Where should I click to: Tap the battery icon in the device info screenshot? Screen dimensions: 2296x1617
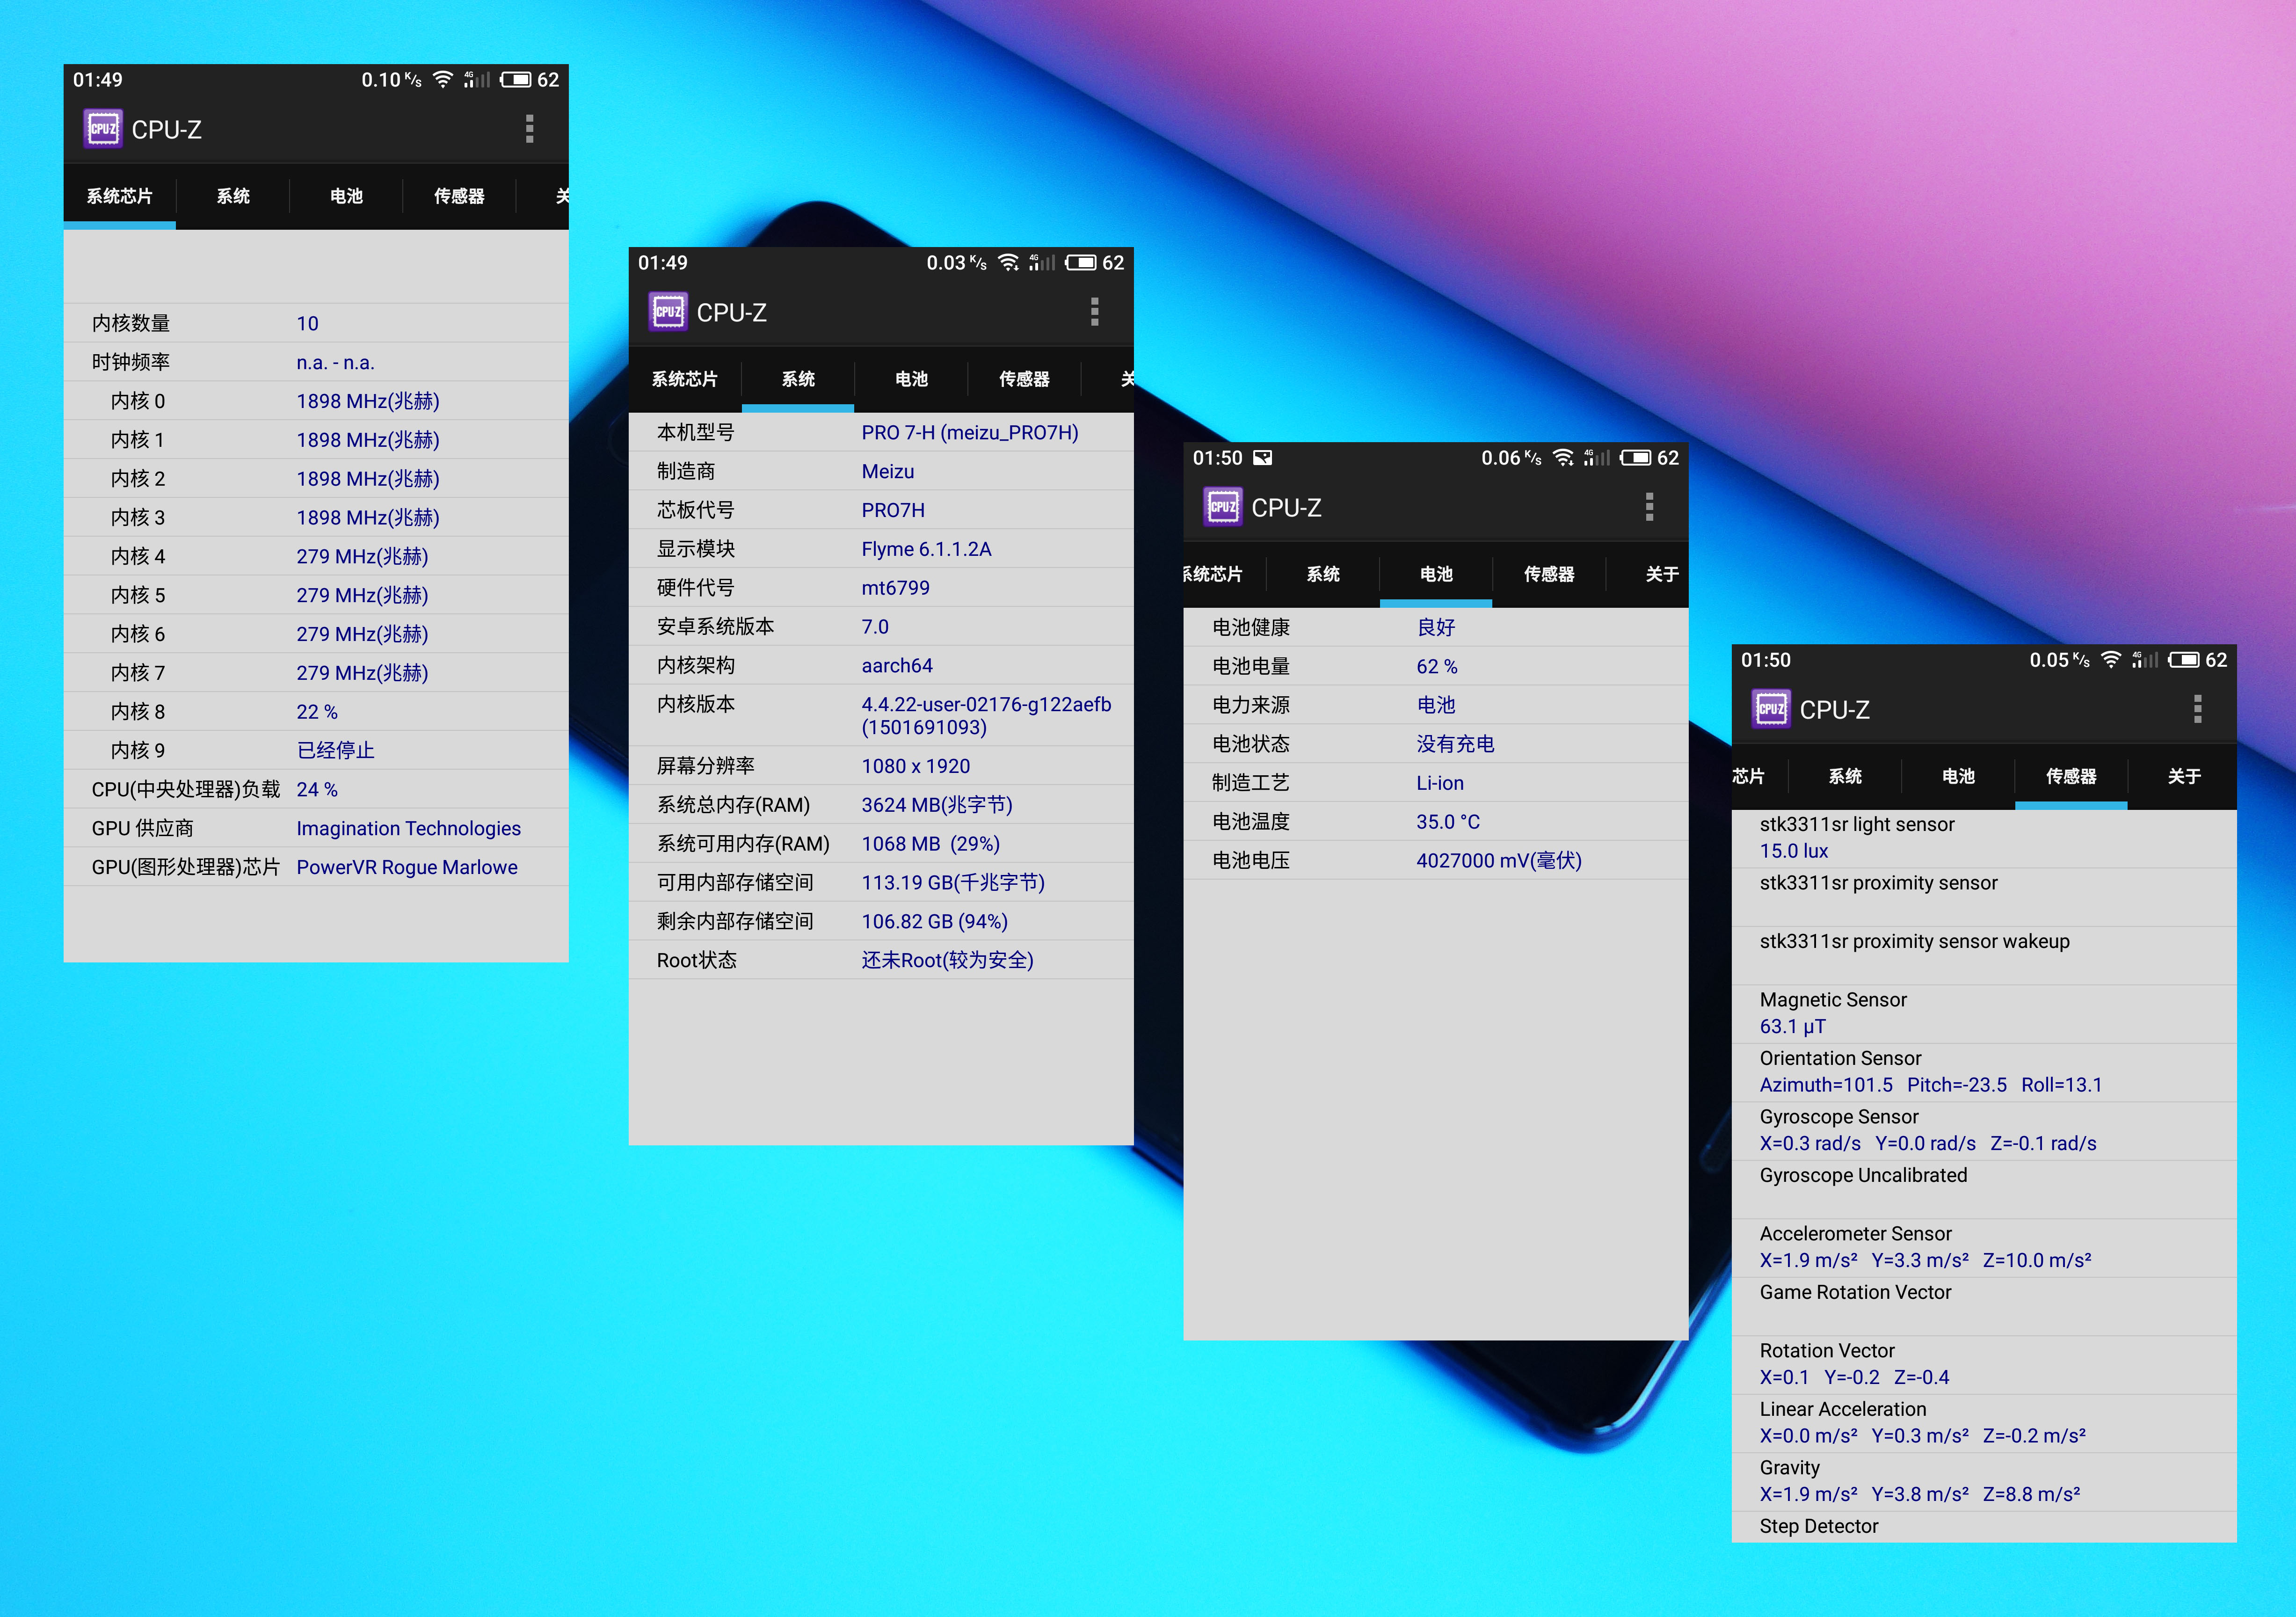(1081, 262)
